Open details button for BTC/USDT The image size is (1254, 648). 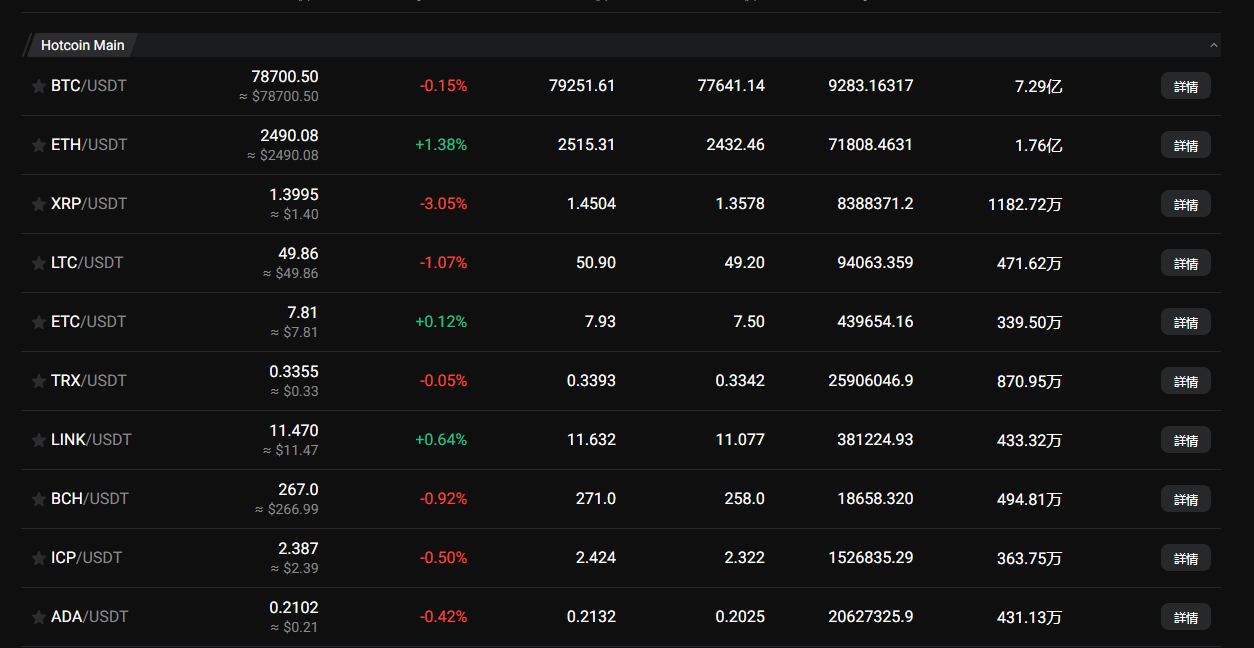click(x=1186, y=86)
